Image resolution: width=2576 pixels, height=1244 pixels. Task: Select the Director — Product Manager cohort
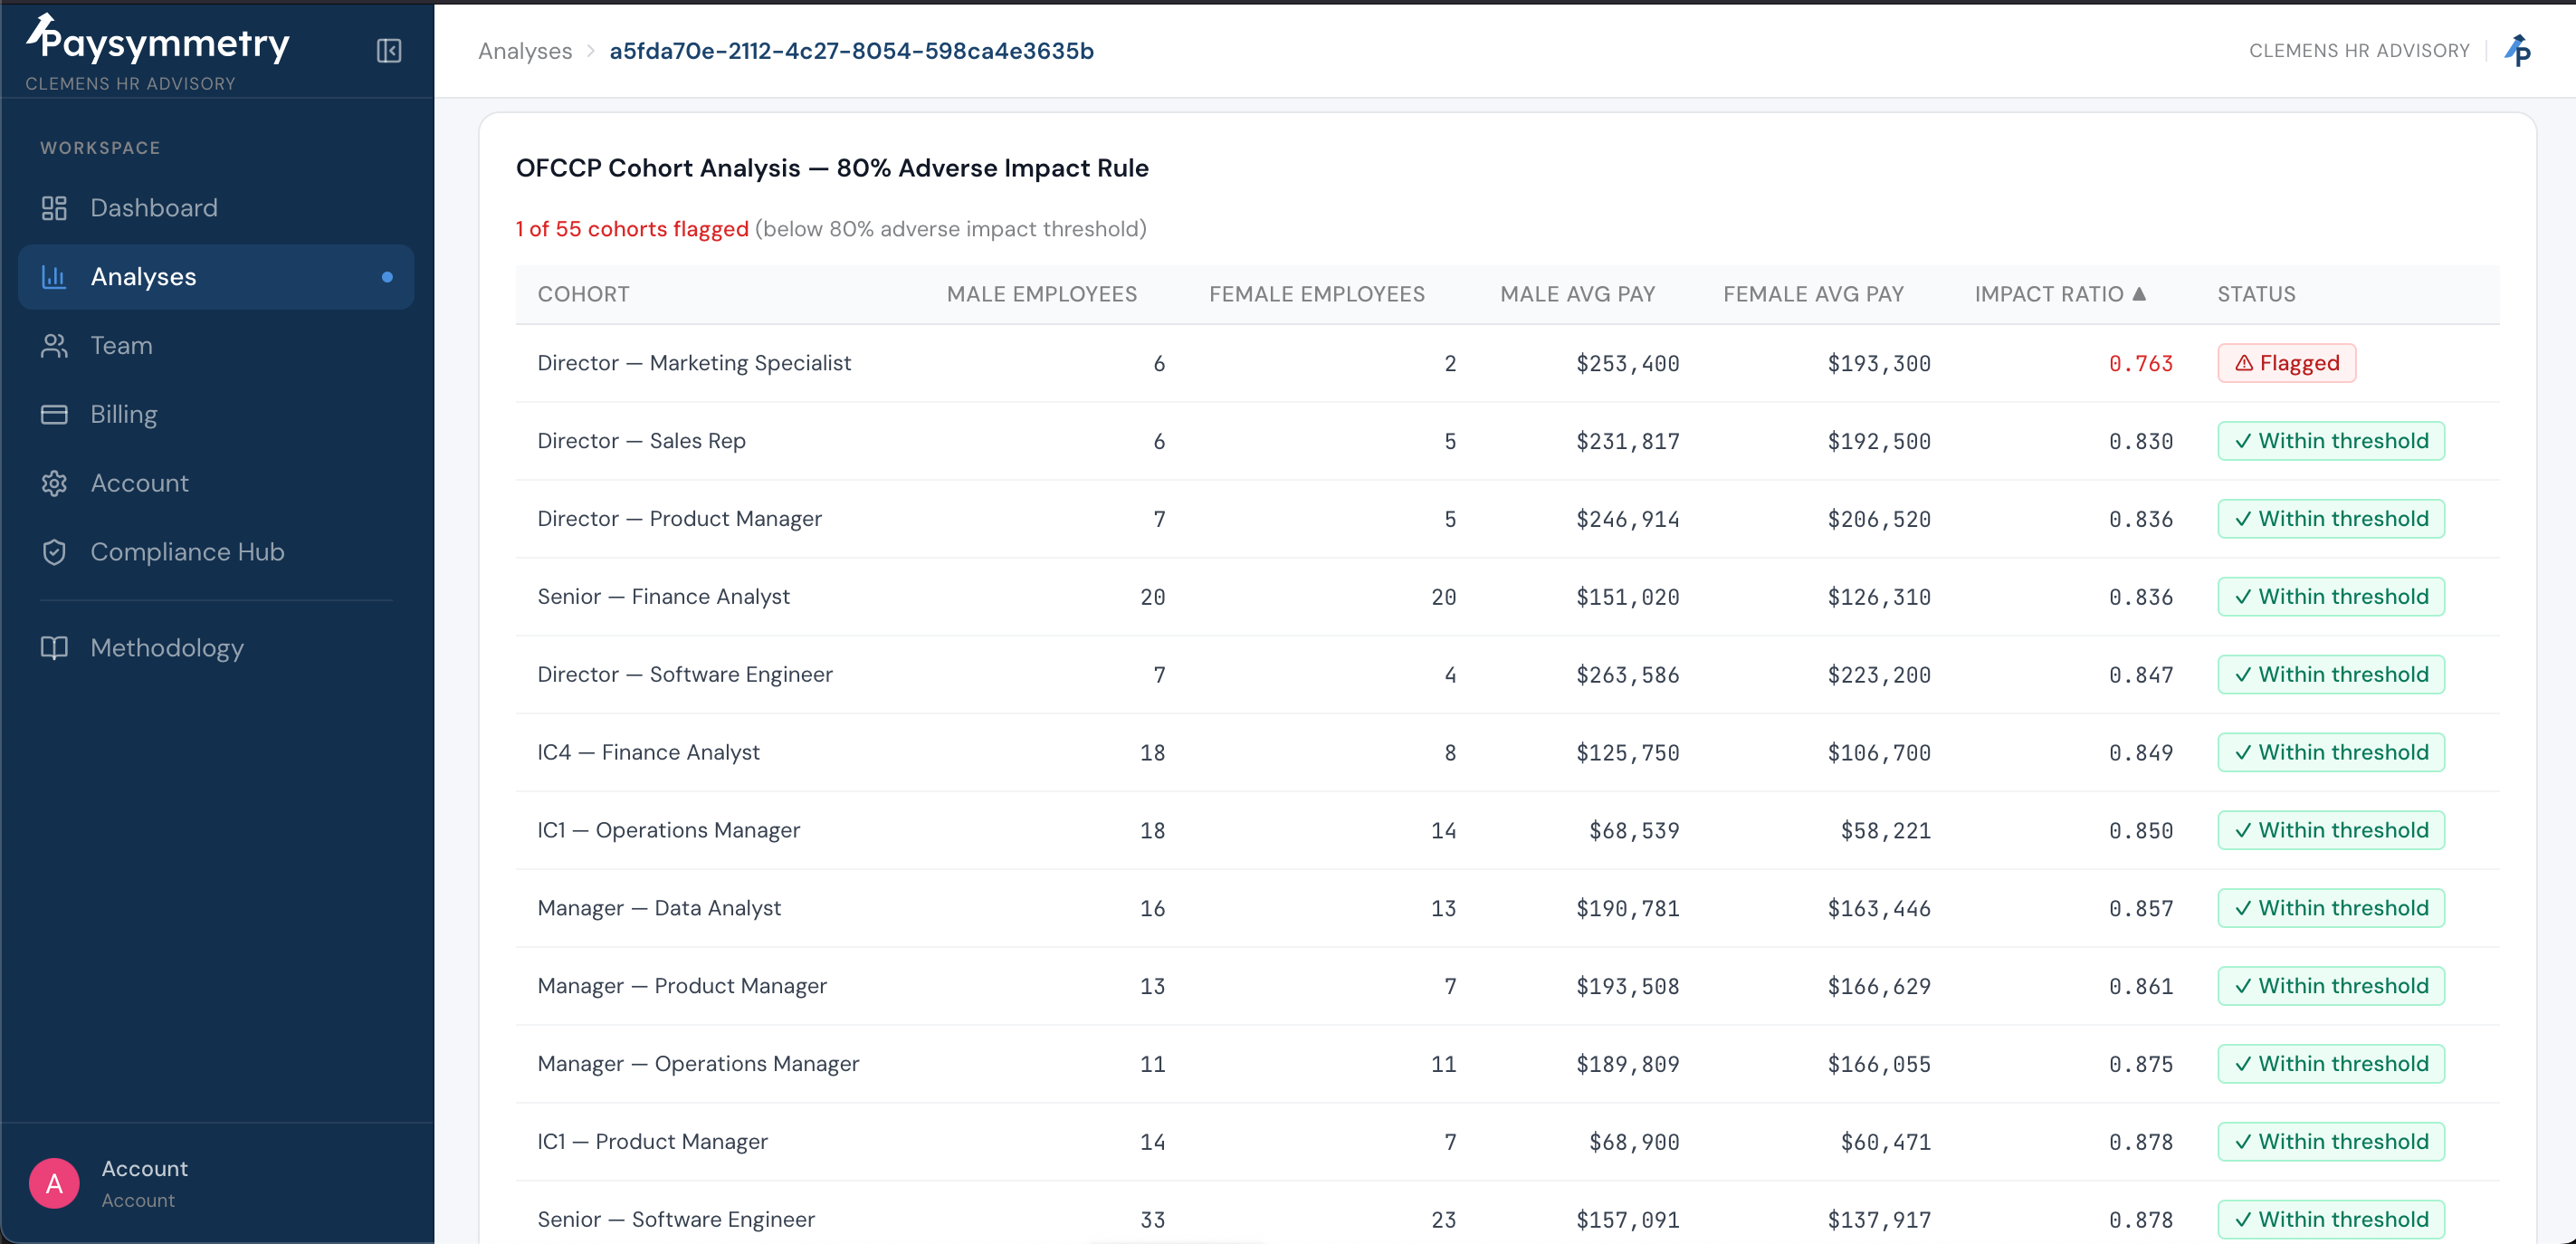coord(679,519)
